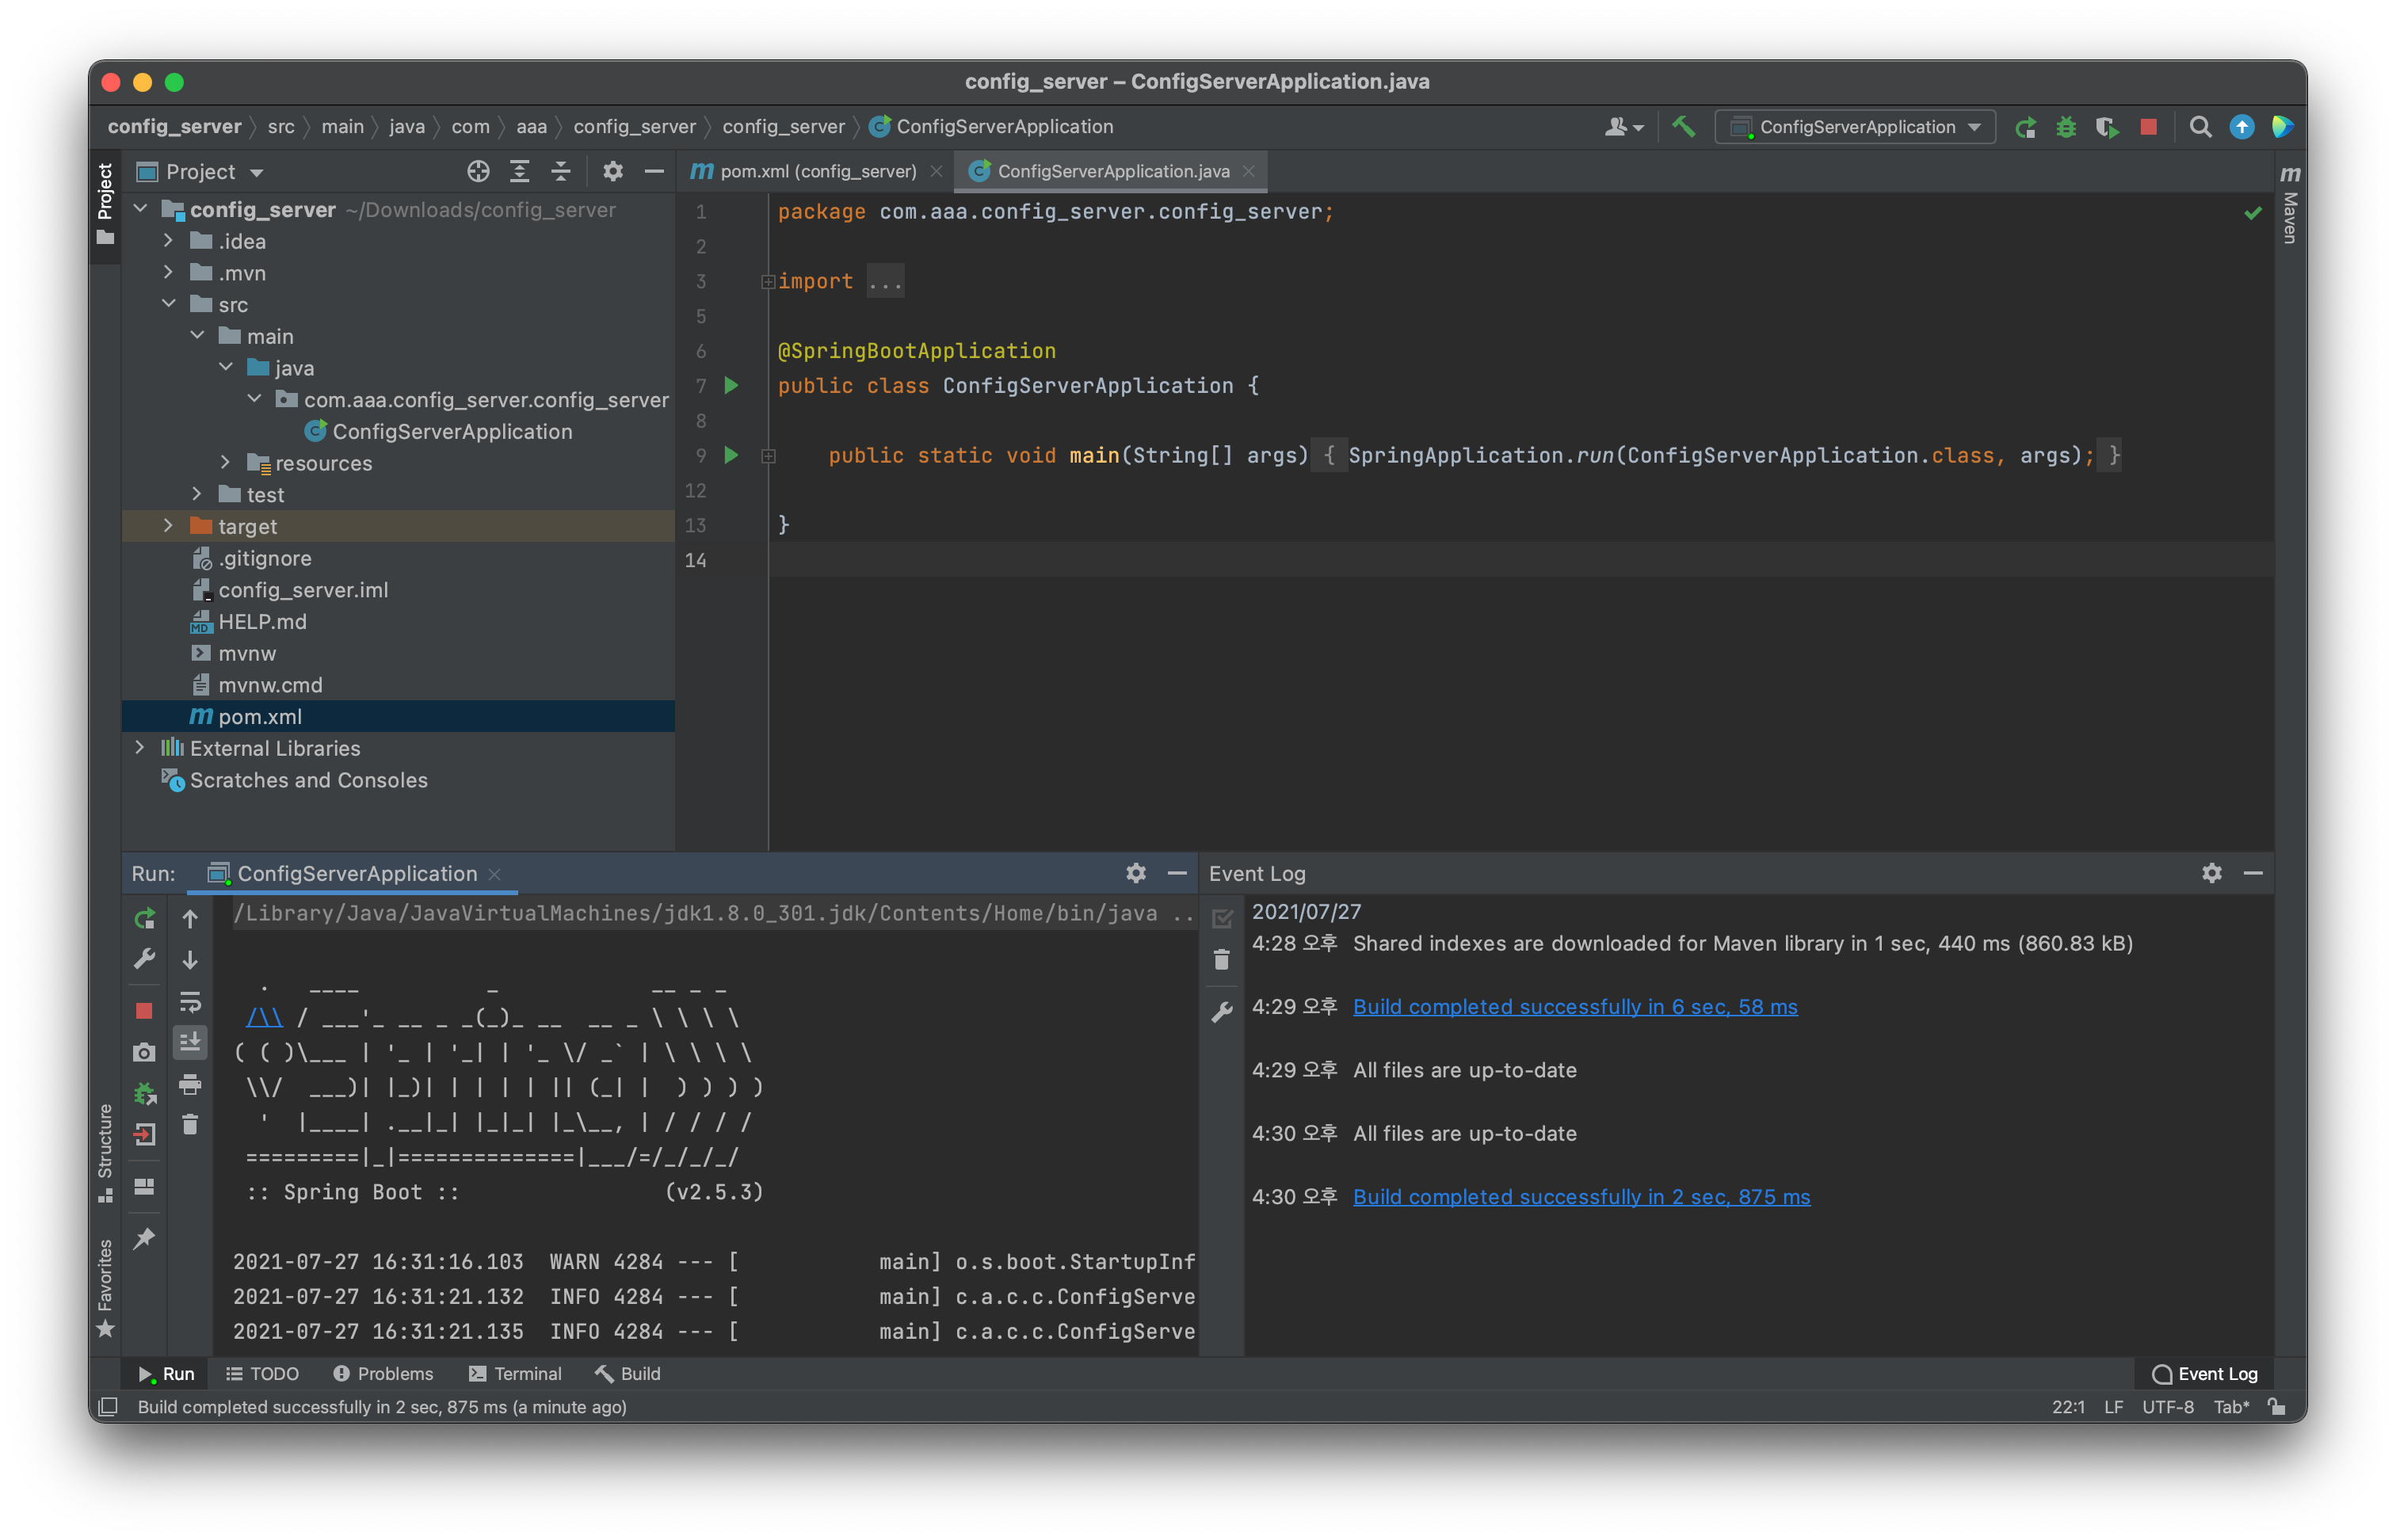This screenshot has width=2396, height=1540.
Task: Open Search Everywhere magnifier icon
Action: point(2200,127)
